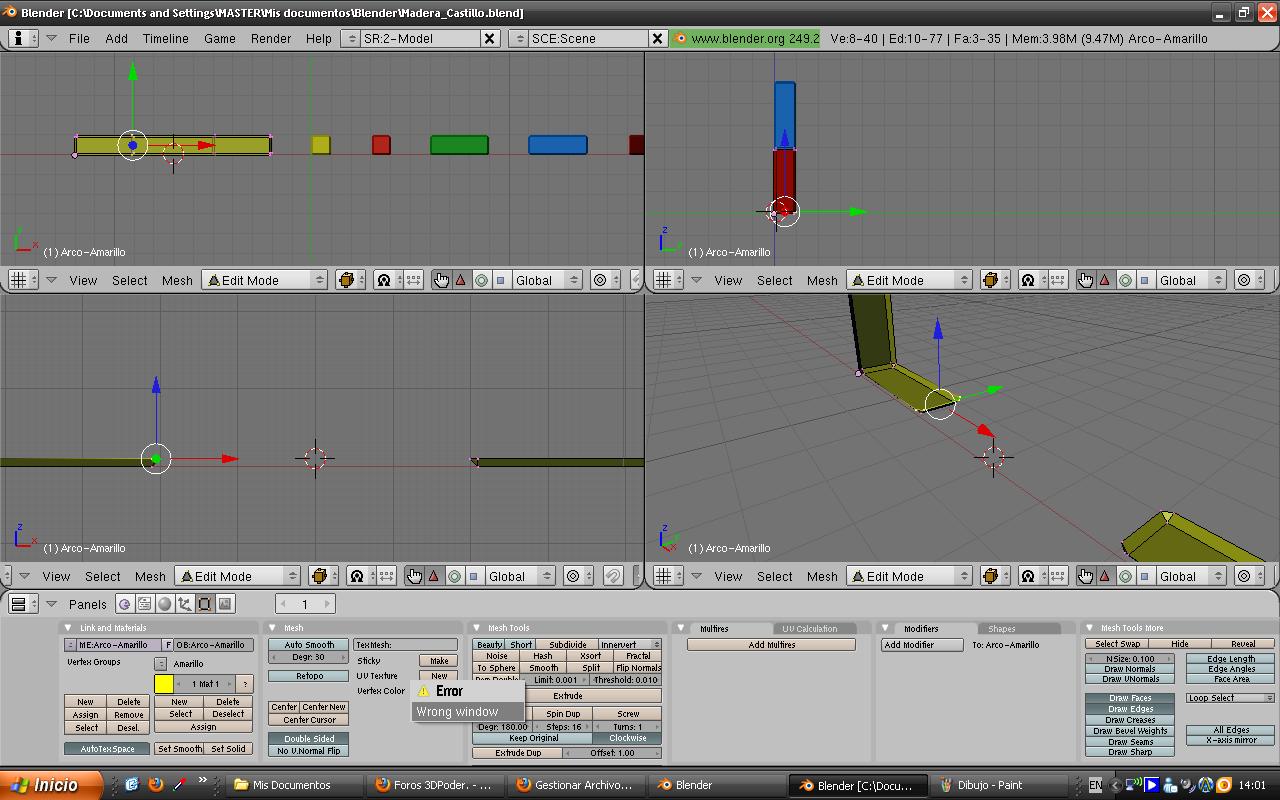This screenshot has height=800, width=1280.
Task: Toggle No V.Normal Flip option
Action: click(x=309, y=751)
